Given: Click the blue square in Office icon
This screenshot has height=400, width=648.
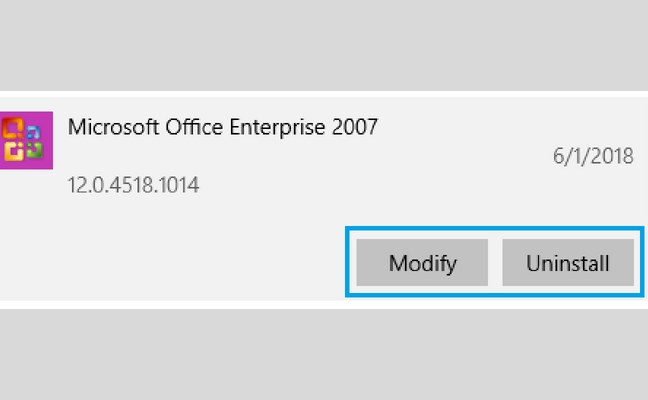Looking at the screenshot, I should pos(33,132).
